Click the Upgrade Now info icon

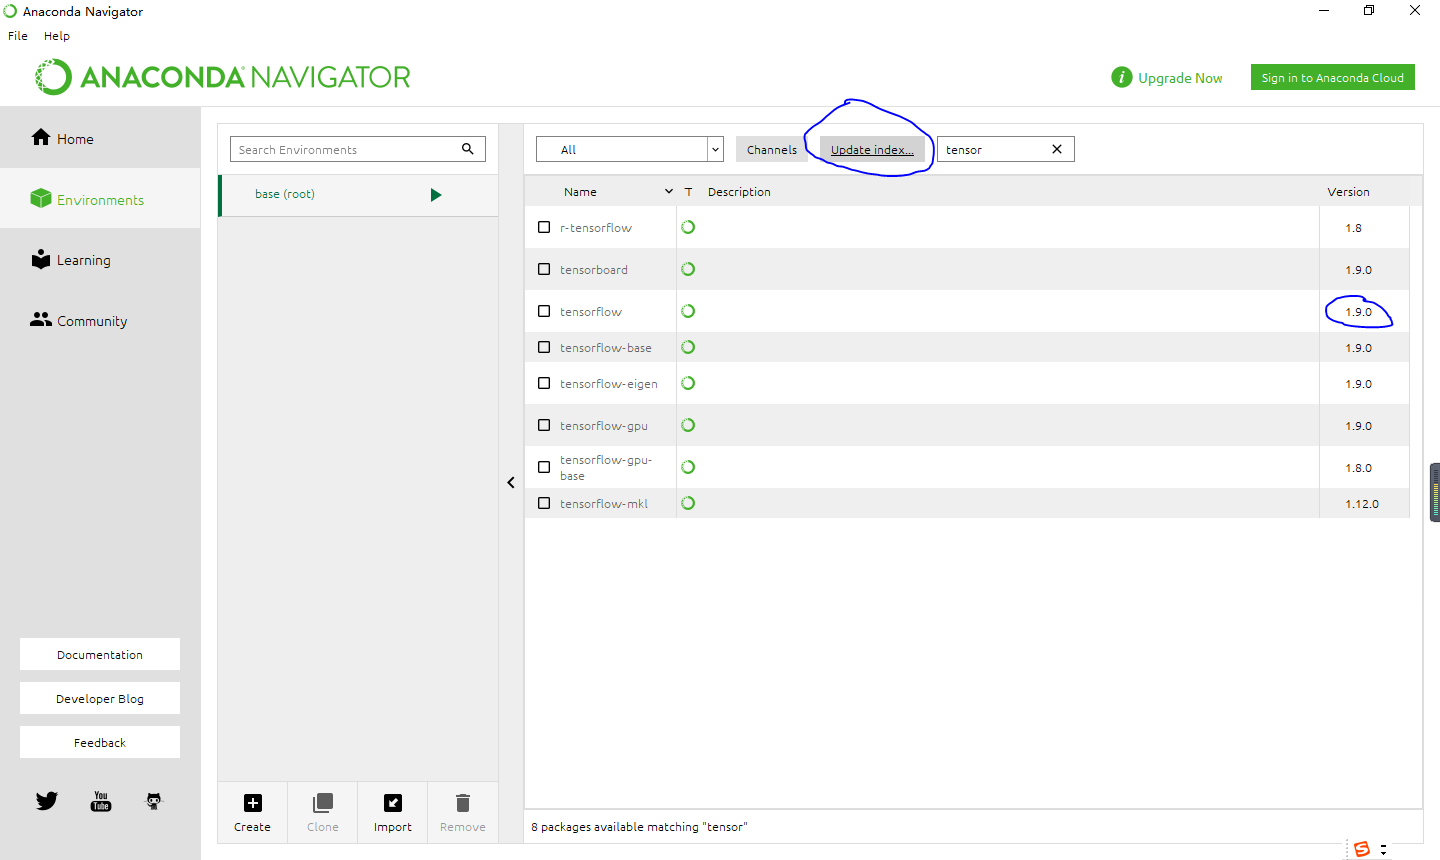click(x=1122, y=77)
